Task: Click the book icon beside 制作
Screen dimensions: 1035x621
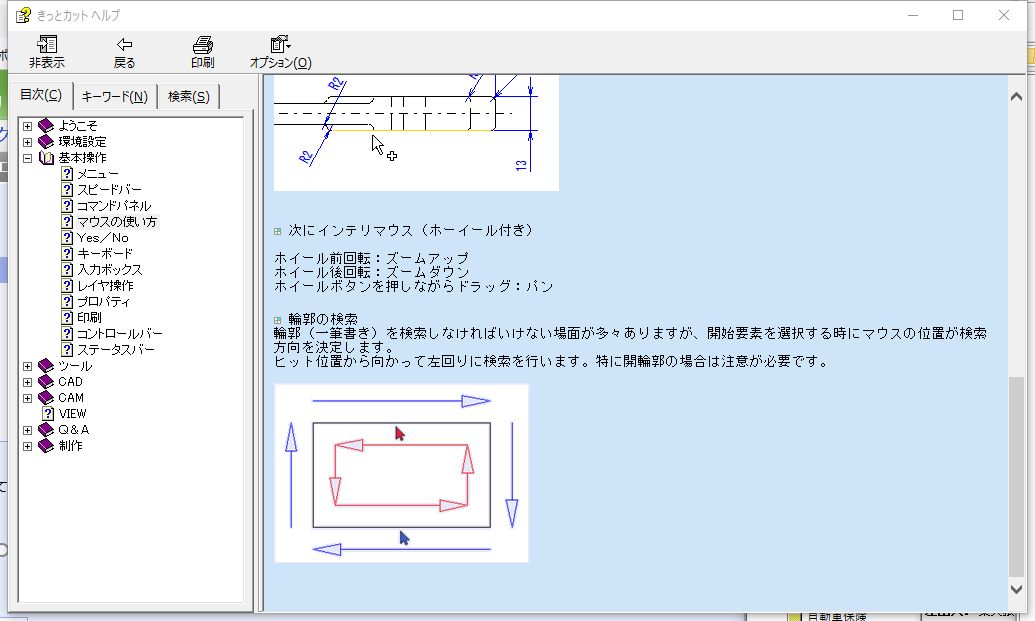Action: point(46,445)
